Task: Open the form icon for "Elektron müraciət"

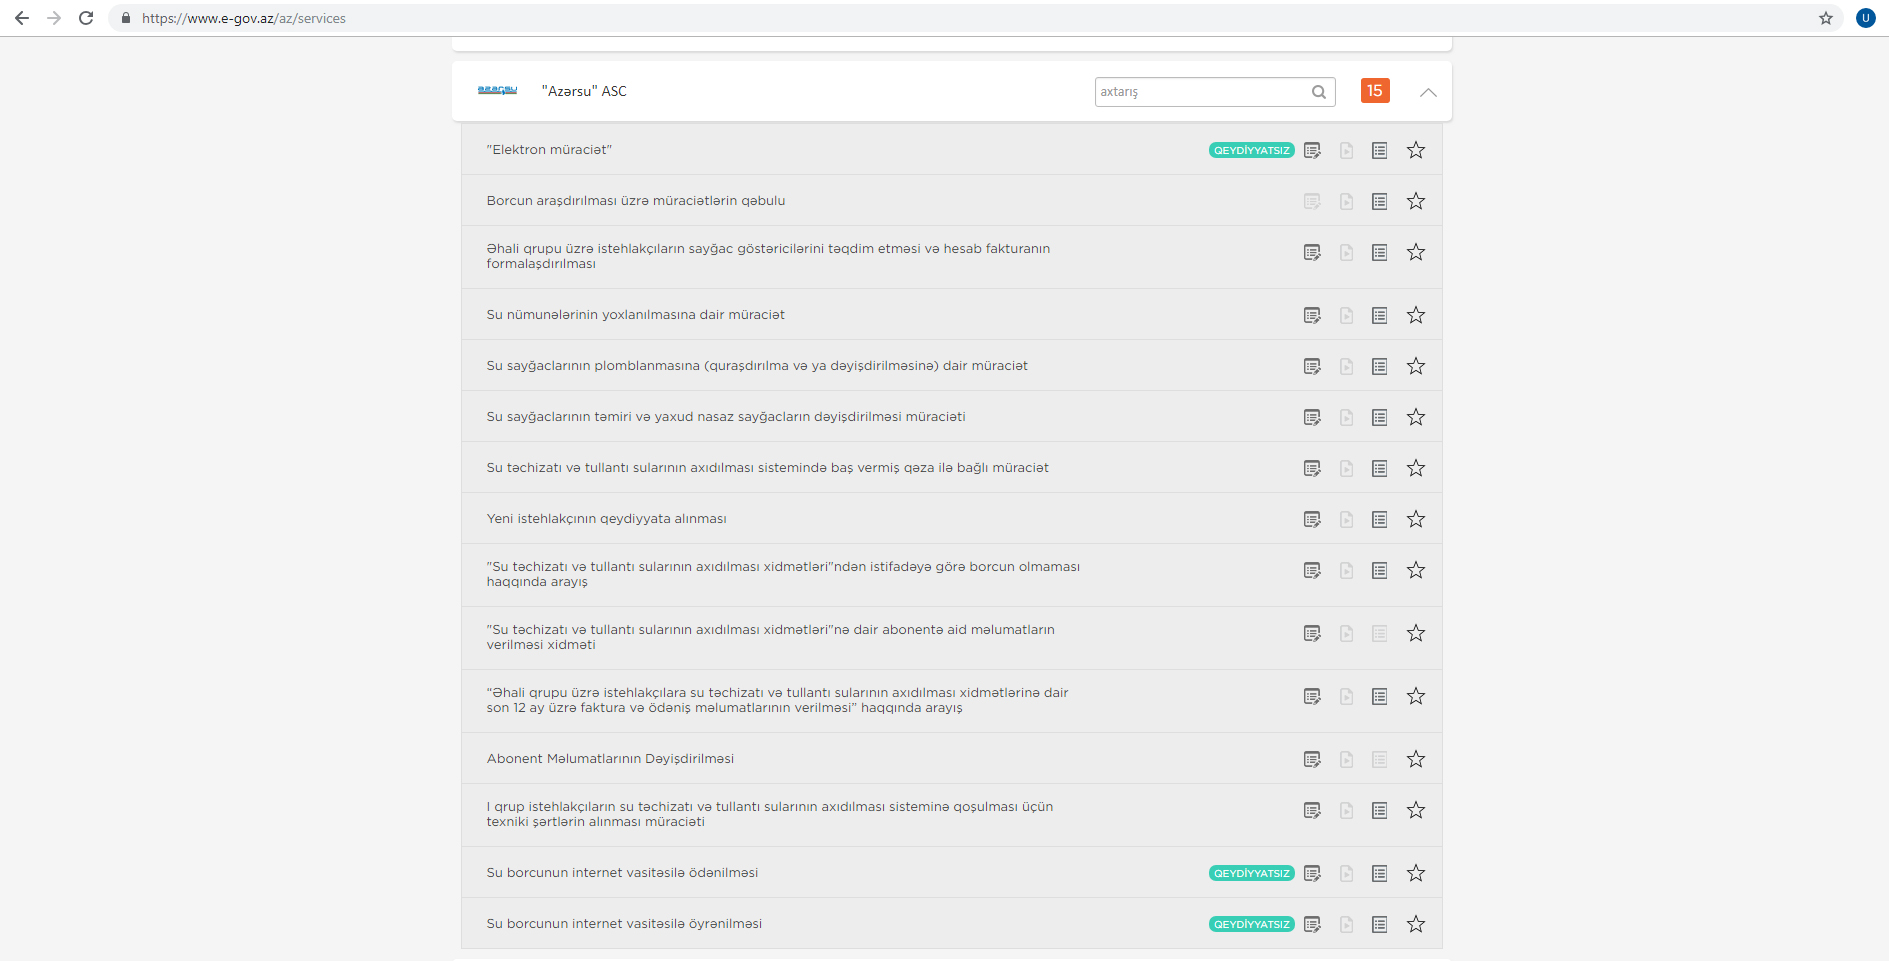Action: [1312, 150]
